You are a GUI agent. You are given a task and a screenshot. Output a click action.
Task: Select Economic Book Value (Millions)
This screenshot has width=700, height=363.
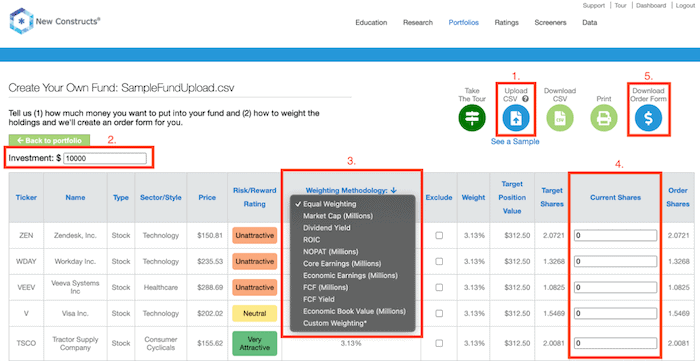pos(353,311)
